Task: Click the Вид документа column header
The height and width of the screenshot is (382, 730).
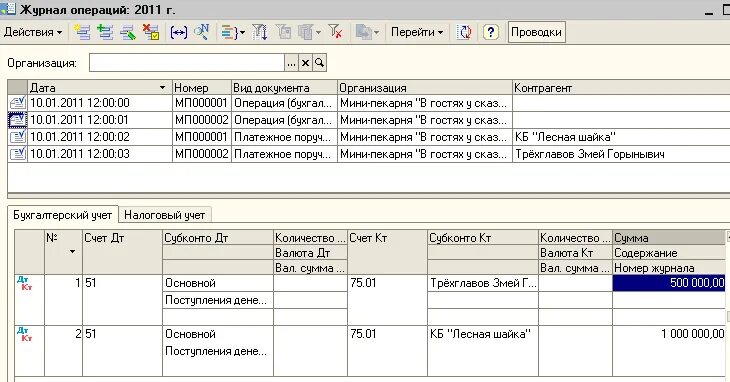Action: point(284,87)
